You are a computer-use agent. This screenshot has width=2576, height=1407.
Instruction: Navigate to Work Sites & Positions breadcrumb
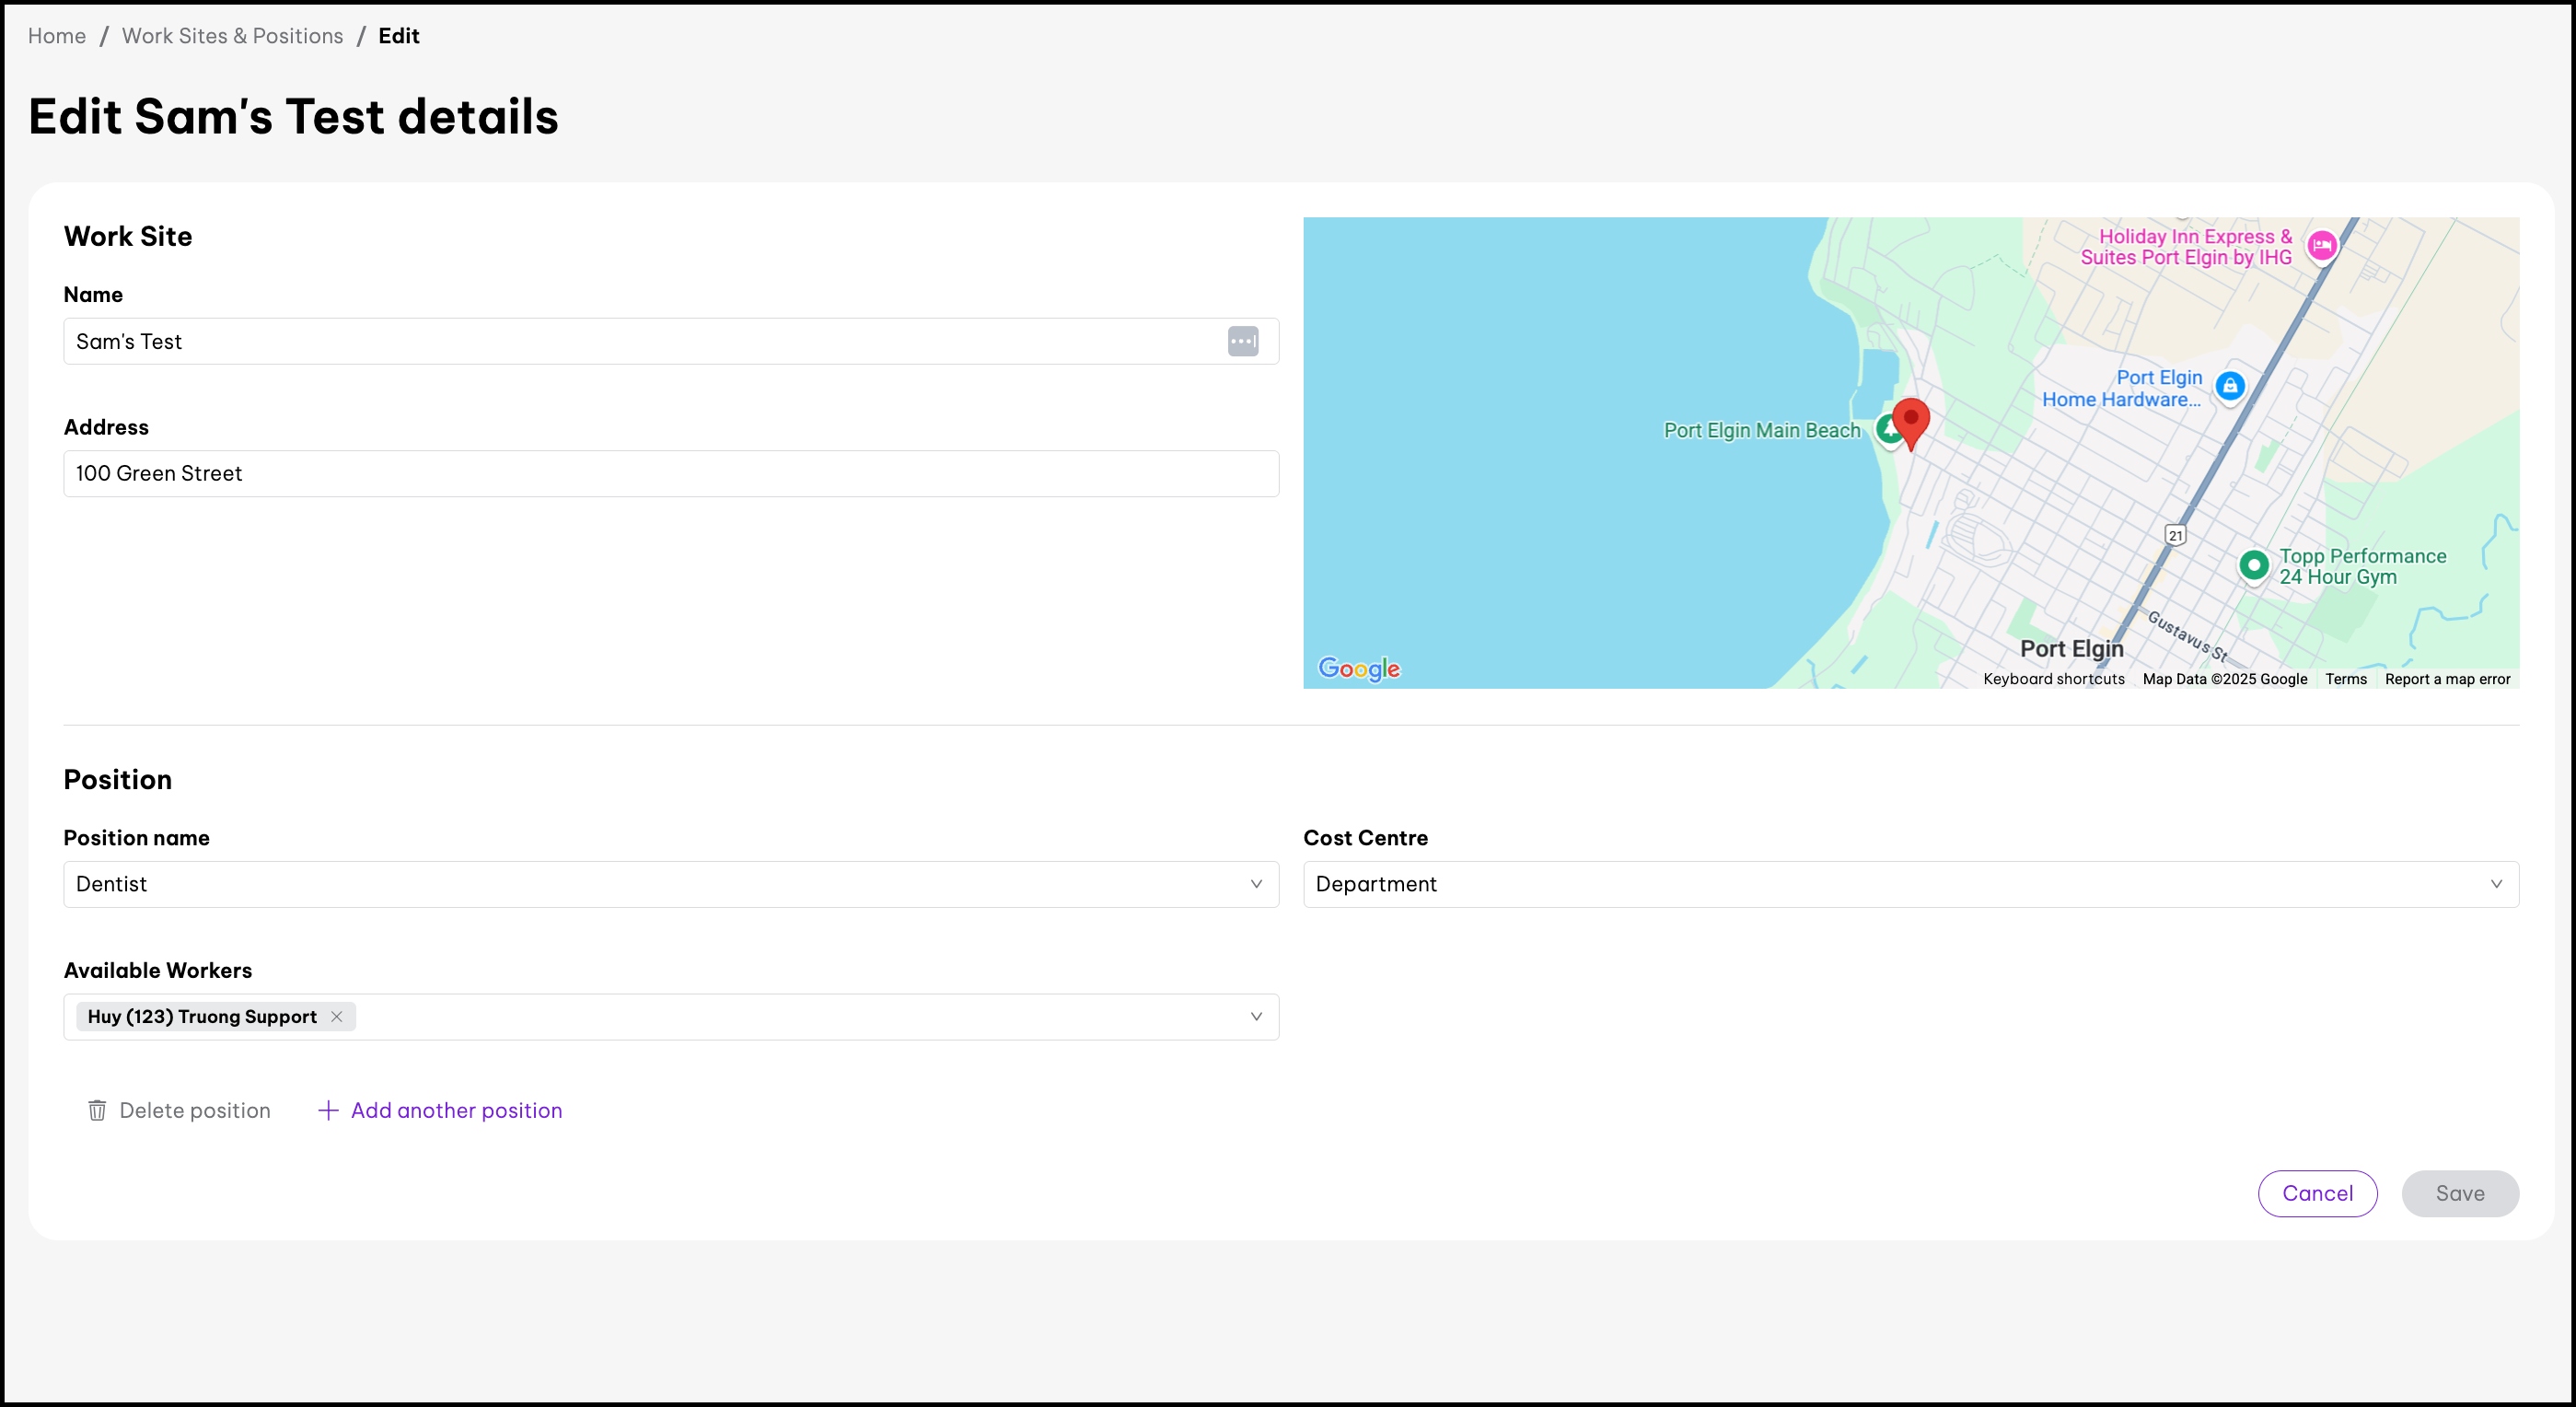(232, 36)
